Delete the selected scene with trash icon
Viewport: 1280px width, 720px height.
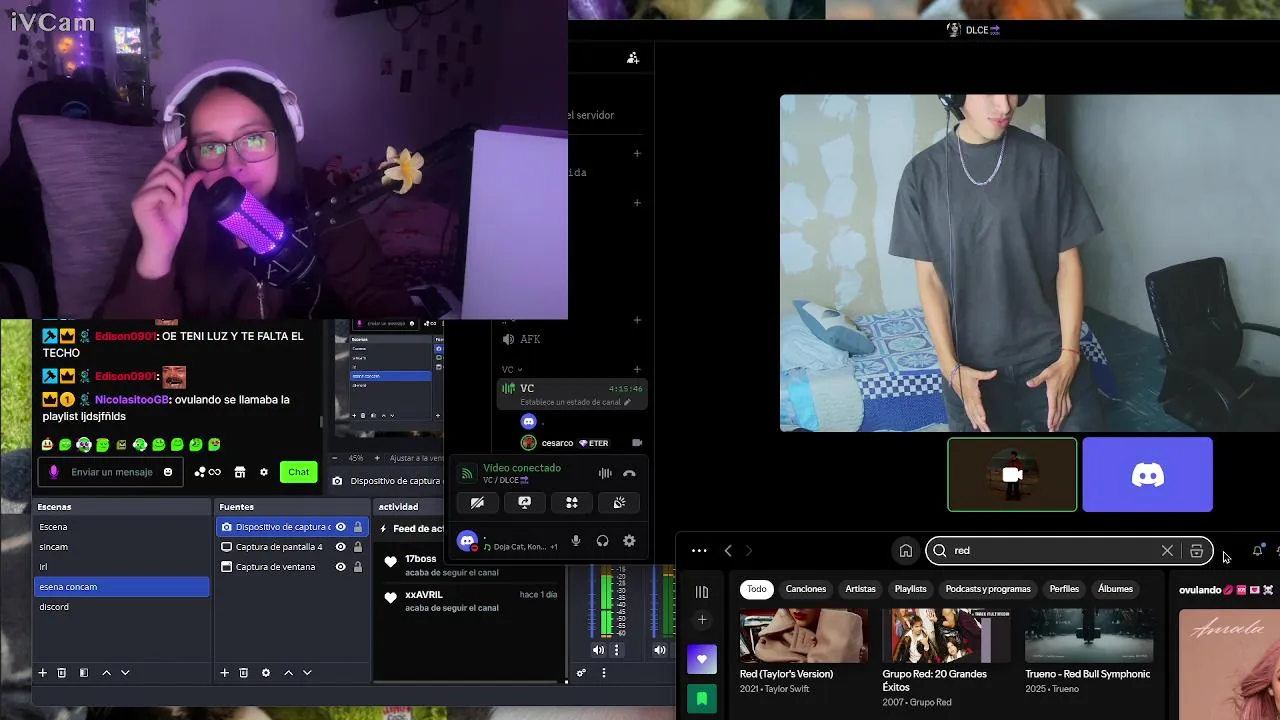61,673
